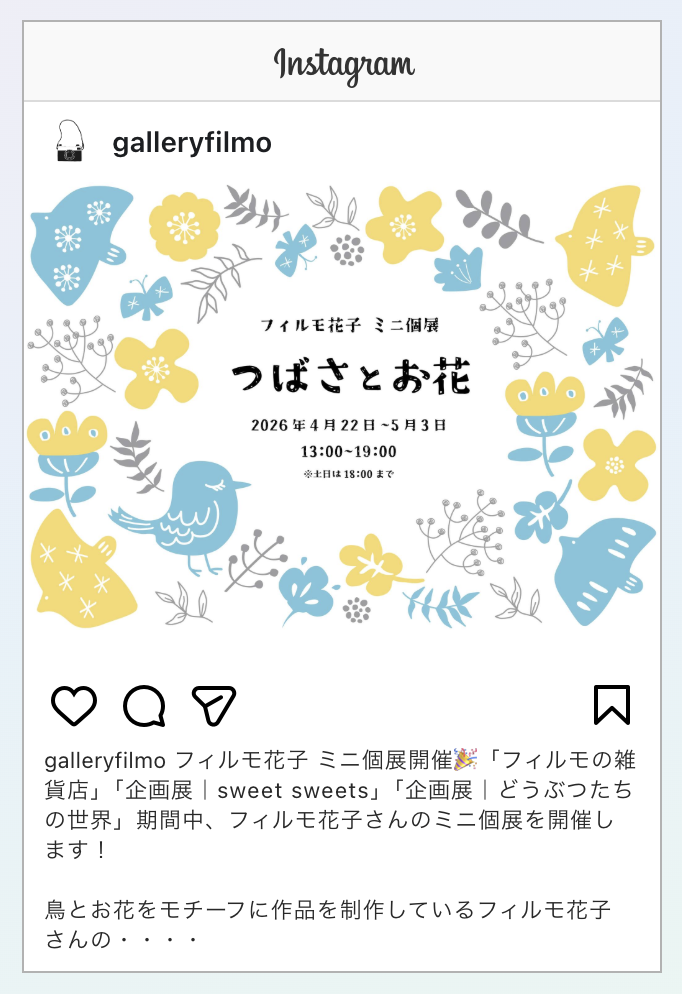Open the galleryfilmo username beside the avatar
682x994 pixels.
point(192,143)
